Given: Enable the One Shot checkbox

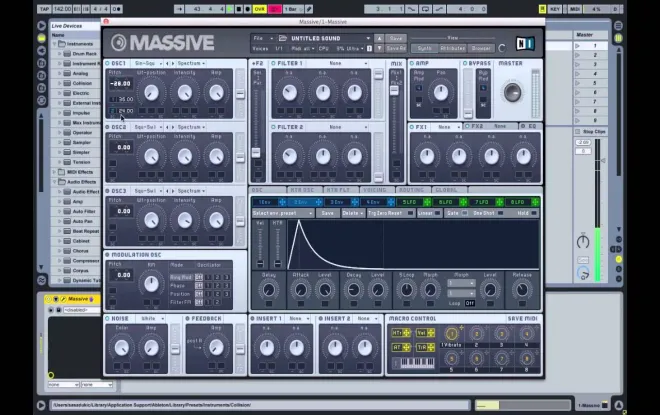Looking at the screenshot, I should click(x=500, y=213).
